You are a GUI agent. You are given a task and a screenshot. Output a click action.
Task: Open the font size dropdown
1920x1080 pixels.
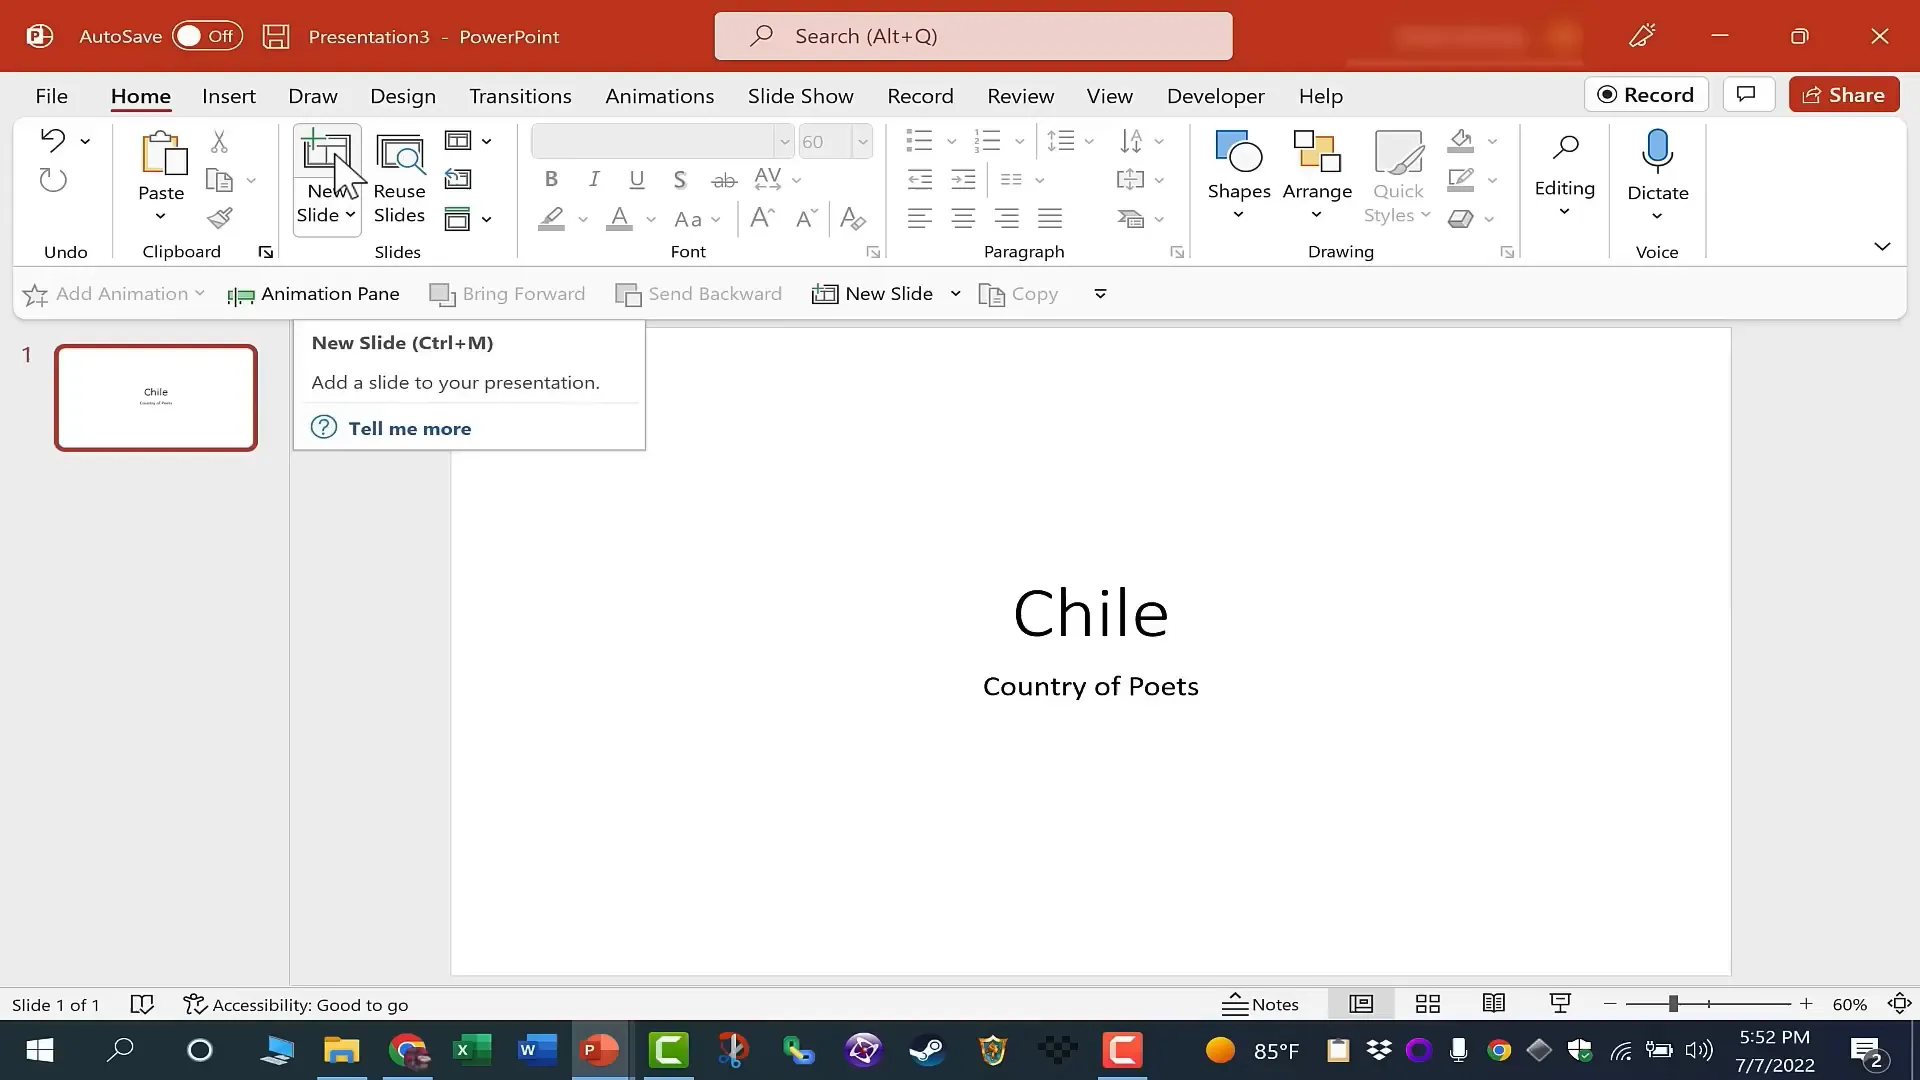(x=862, y=141)
